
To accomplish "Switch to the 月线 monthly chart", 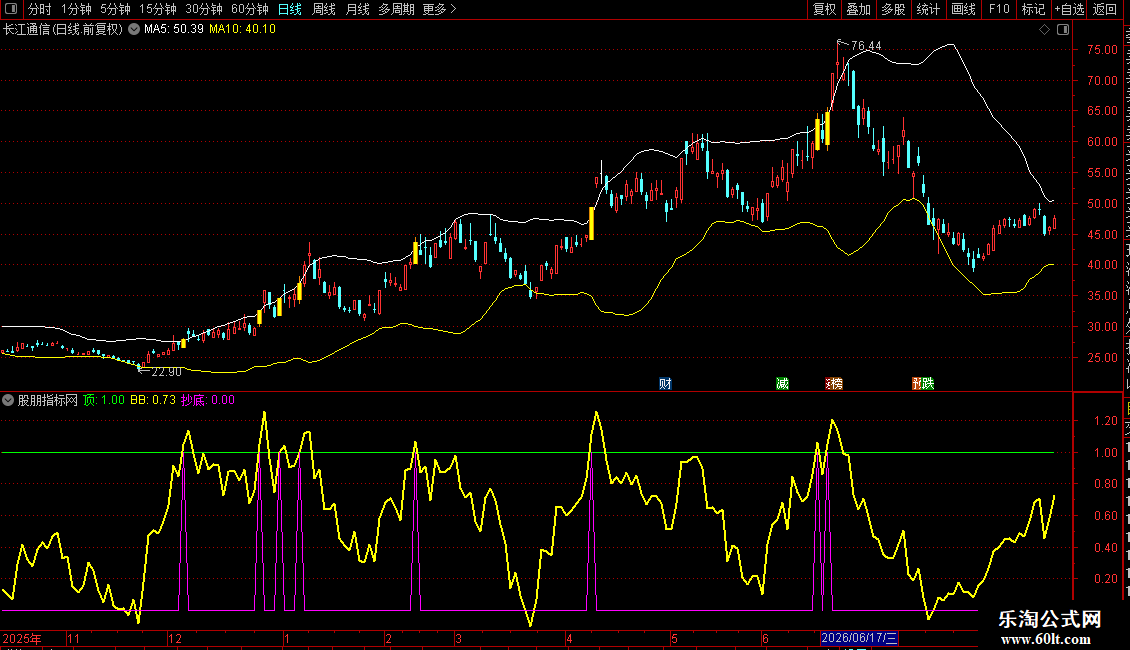I will tap(357, 9).
